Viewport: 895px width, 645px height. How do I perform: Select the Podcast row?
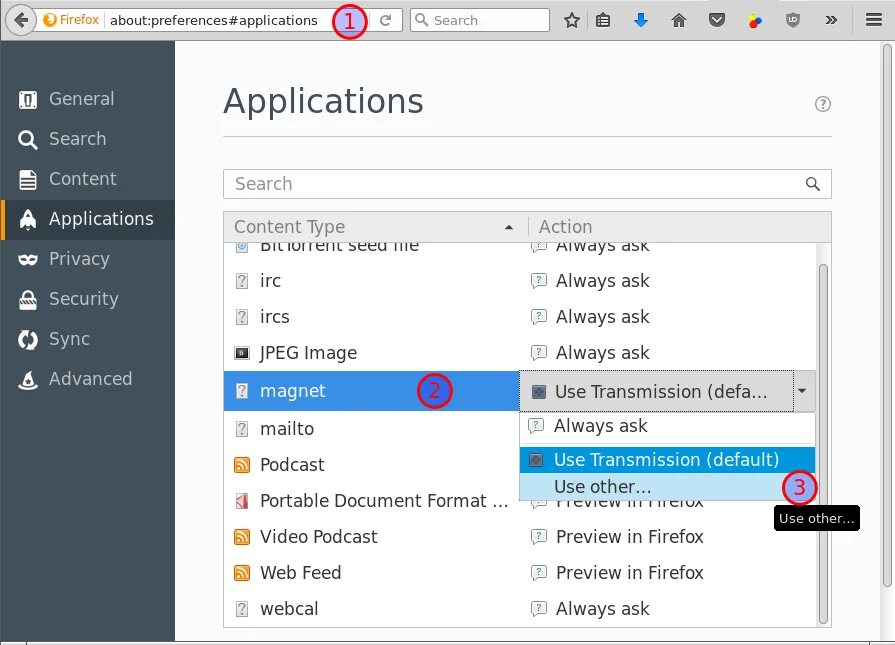(x=371, y=465)
